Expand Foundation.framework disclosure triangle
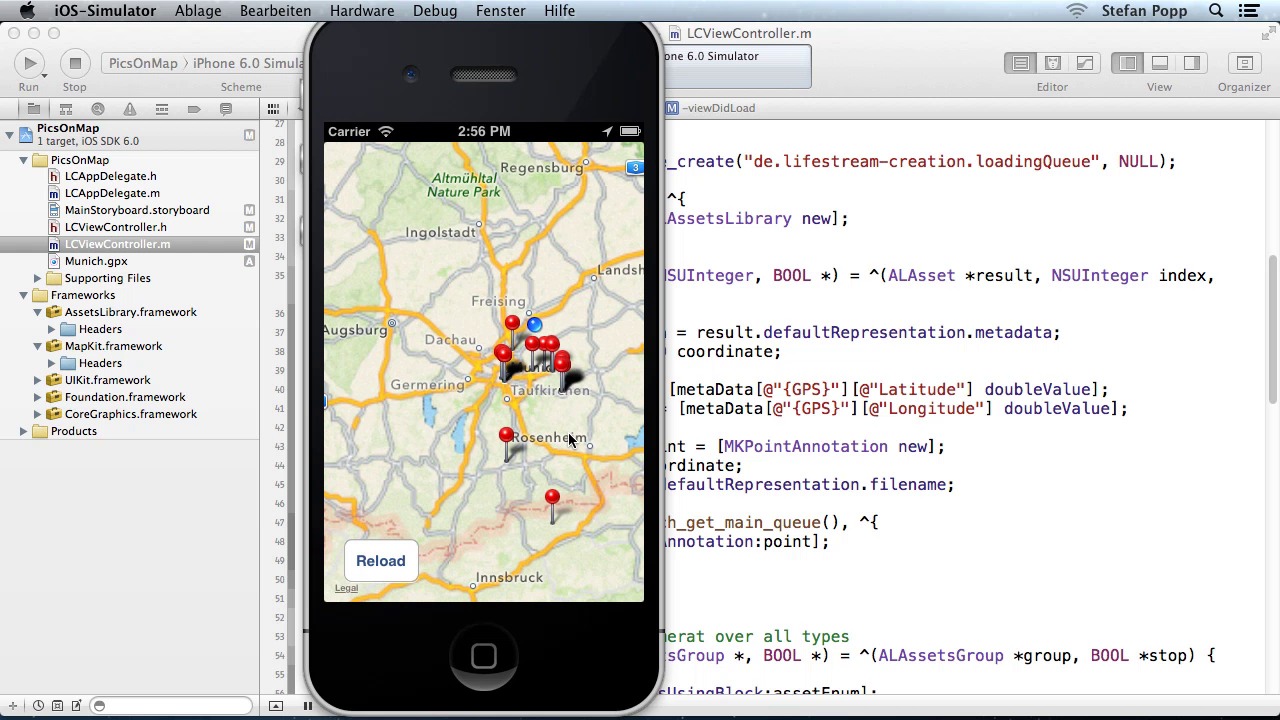 coord(37,397)
